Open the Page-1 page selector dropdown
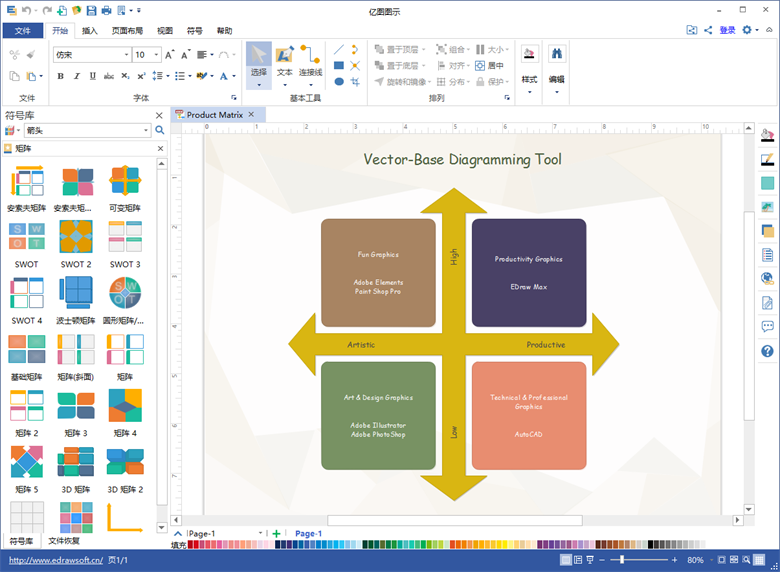780x572 pixels. tap(260, 533)
